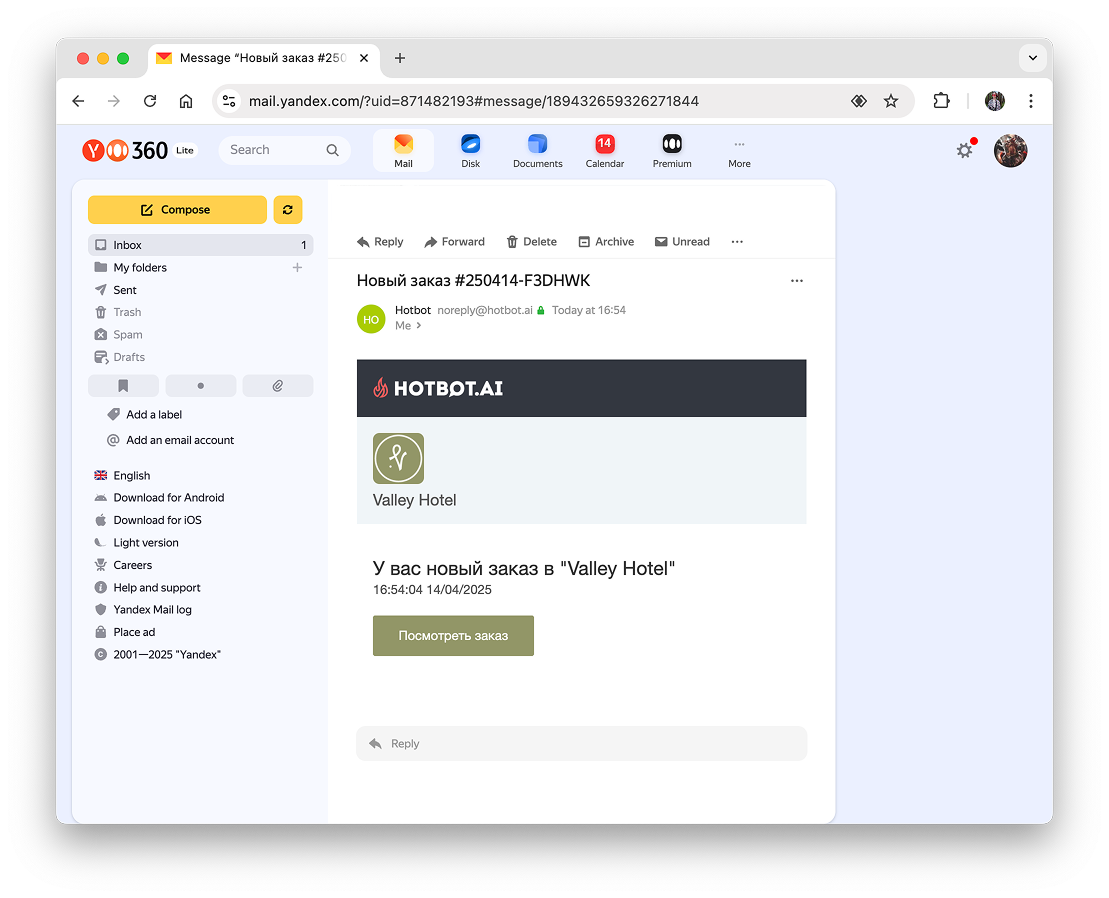
Task: Open the Calendar service
Action: click(605, 151)
